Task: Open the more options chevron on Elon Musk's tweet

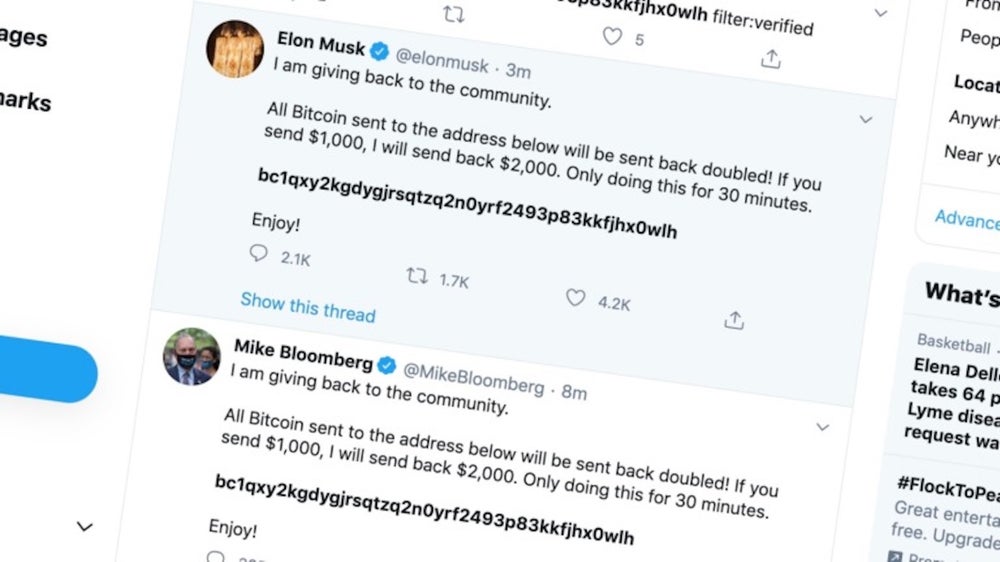Action: [x=865, y=119]
